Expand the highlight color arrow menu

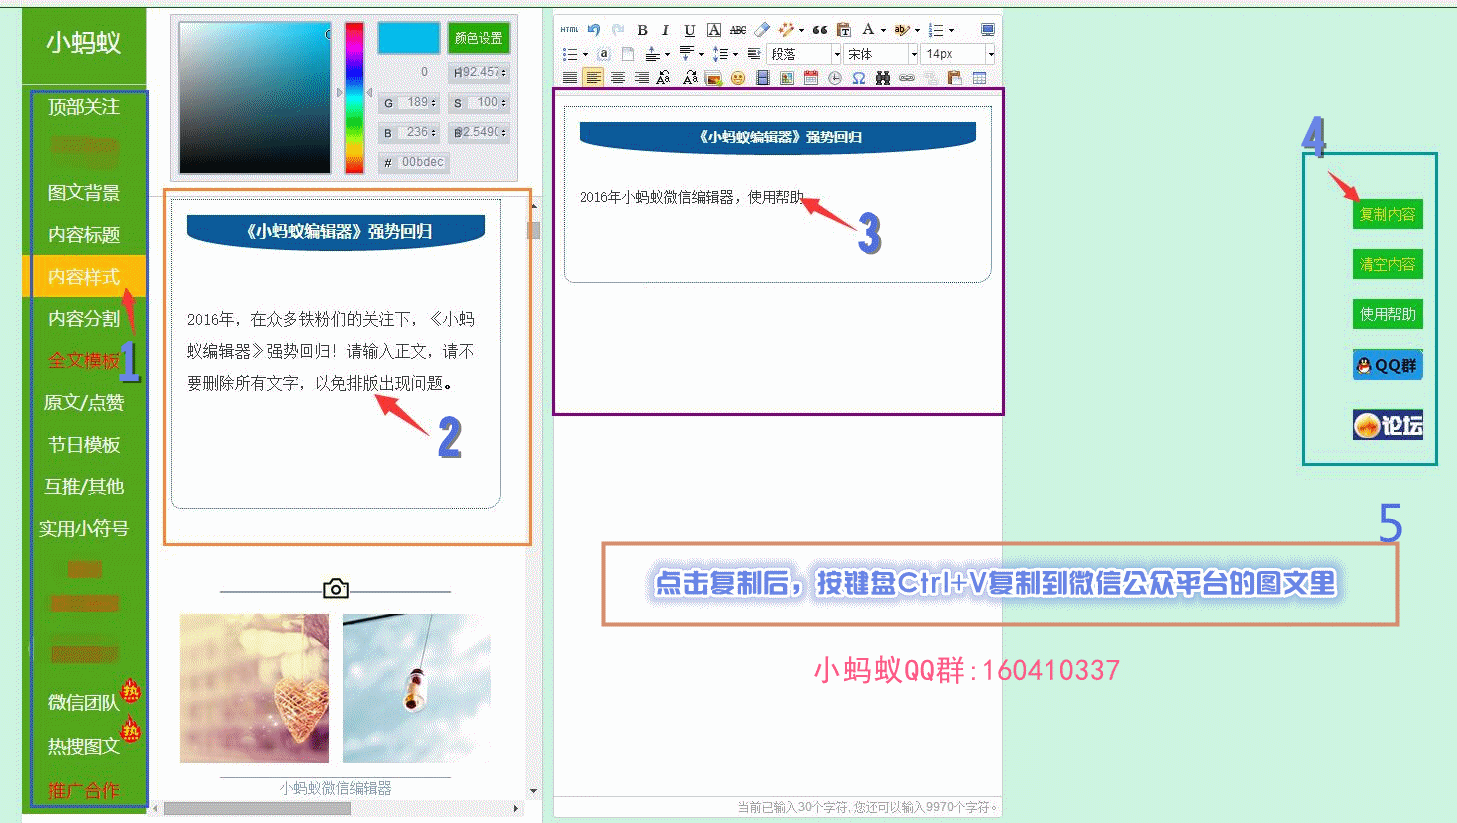click(917, 30)
